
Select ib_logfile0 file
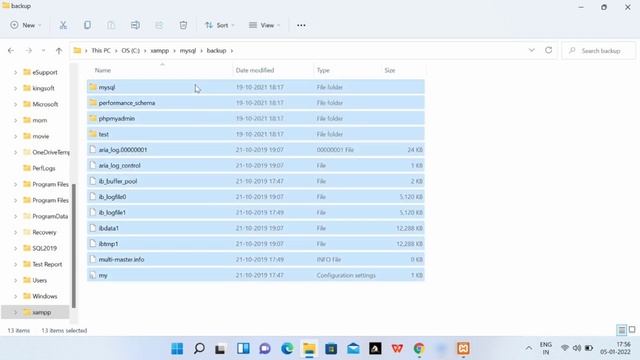tap(256, 197)
